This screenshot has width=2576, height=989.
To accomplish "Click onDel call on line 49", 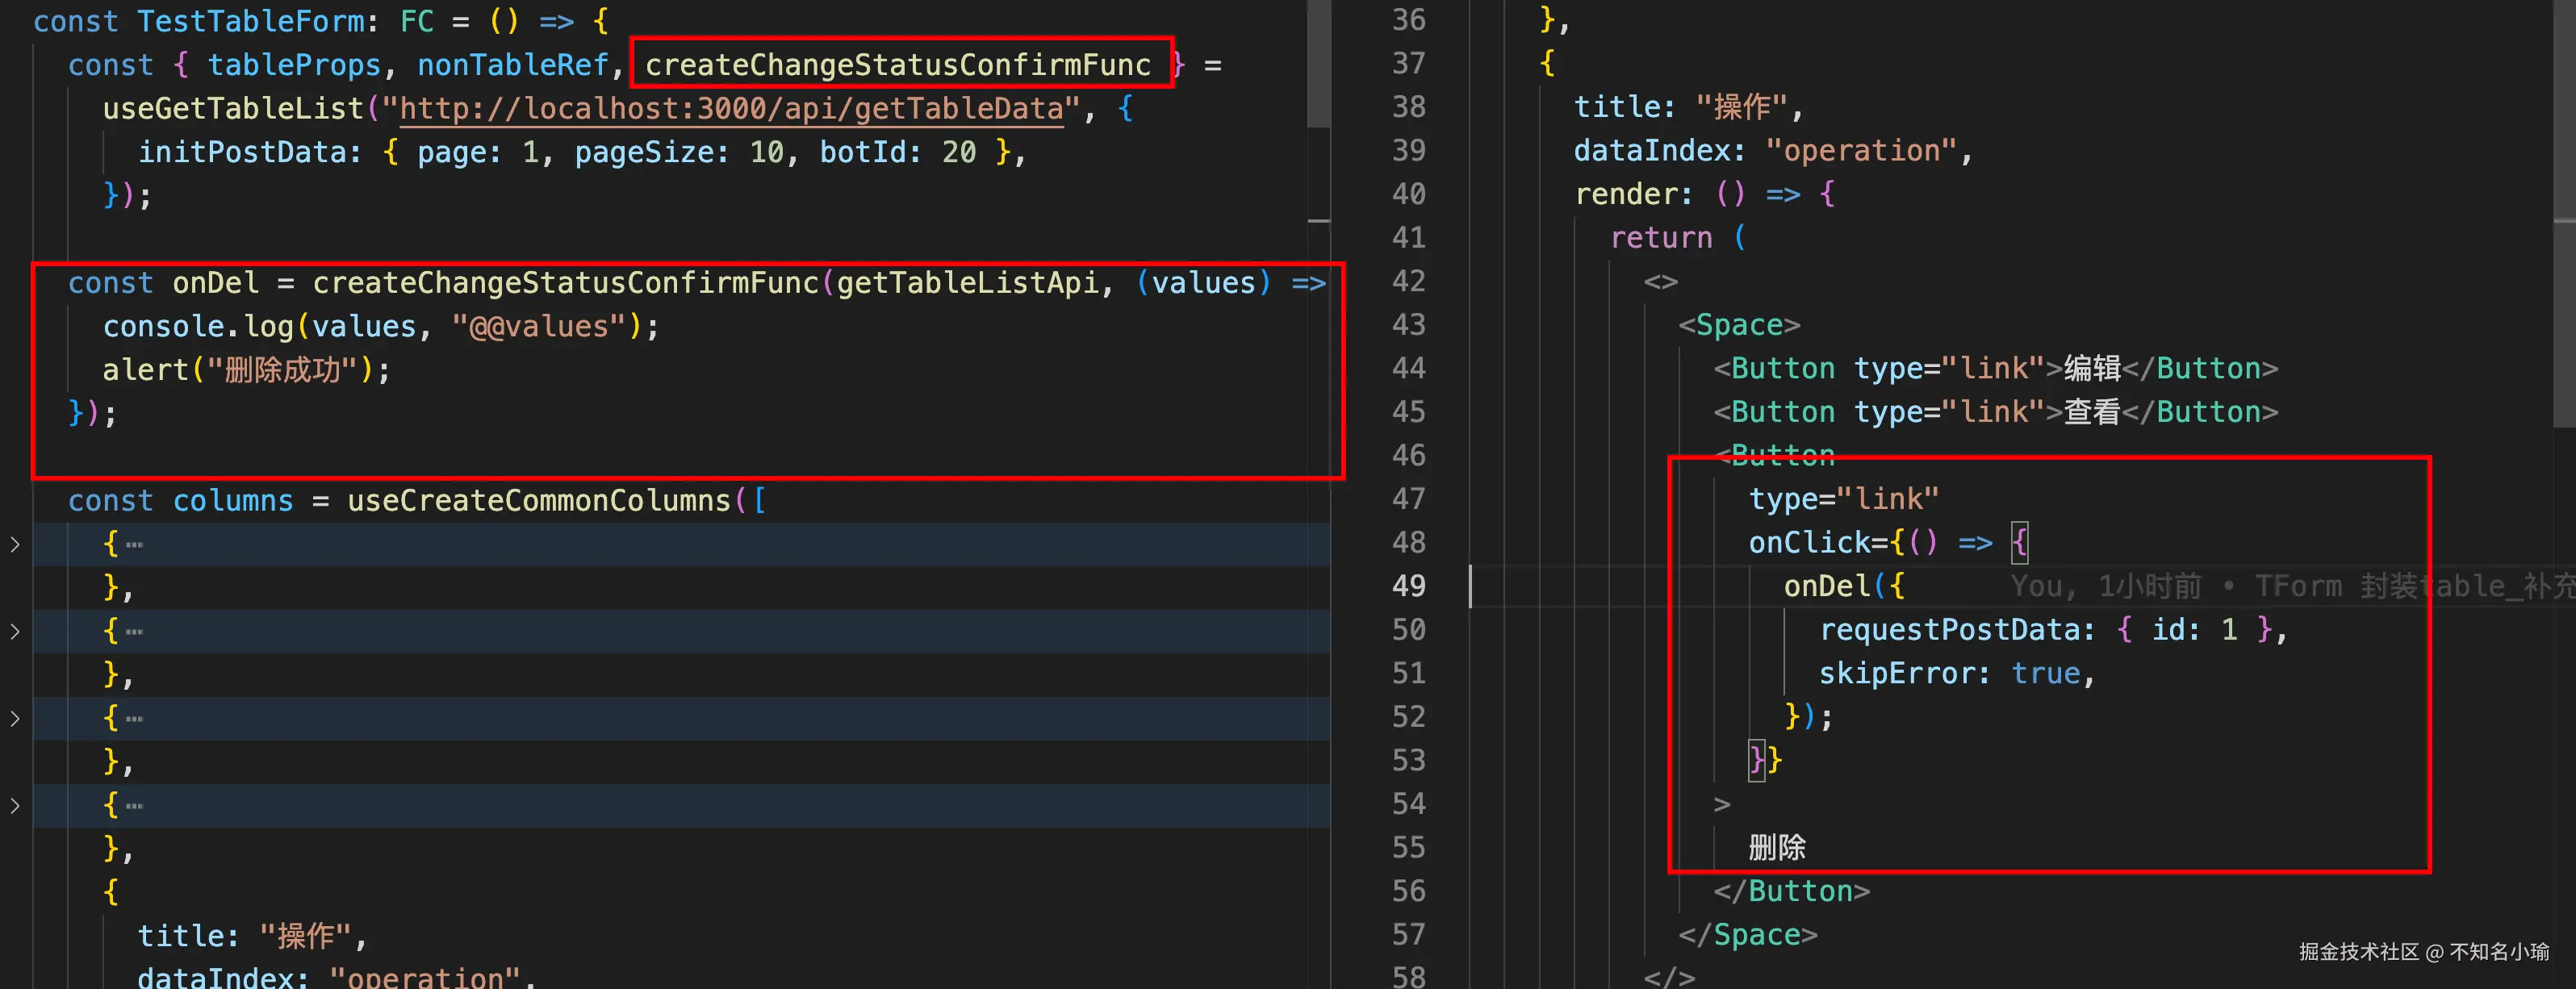I will [x=1826, y=586].
